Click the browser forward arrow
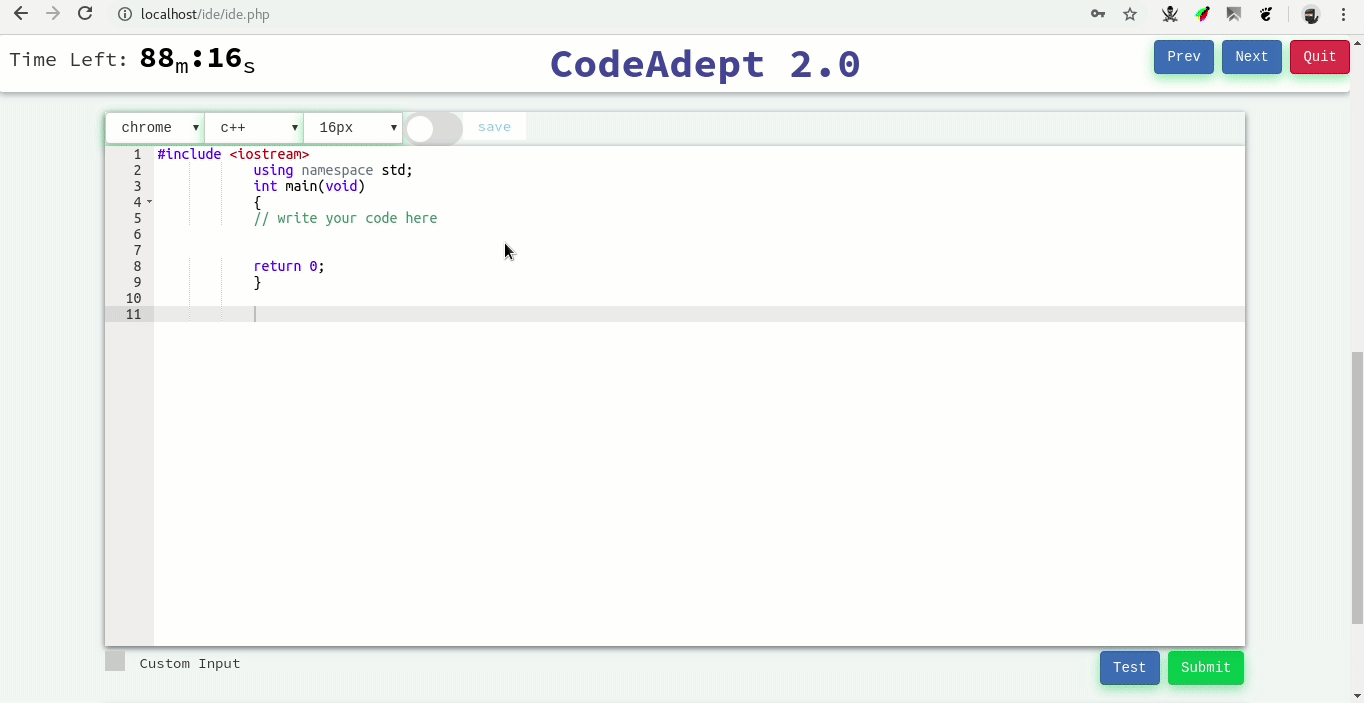This screenshot has height=703, width=1364. coord(53,14)
